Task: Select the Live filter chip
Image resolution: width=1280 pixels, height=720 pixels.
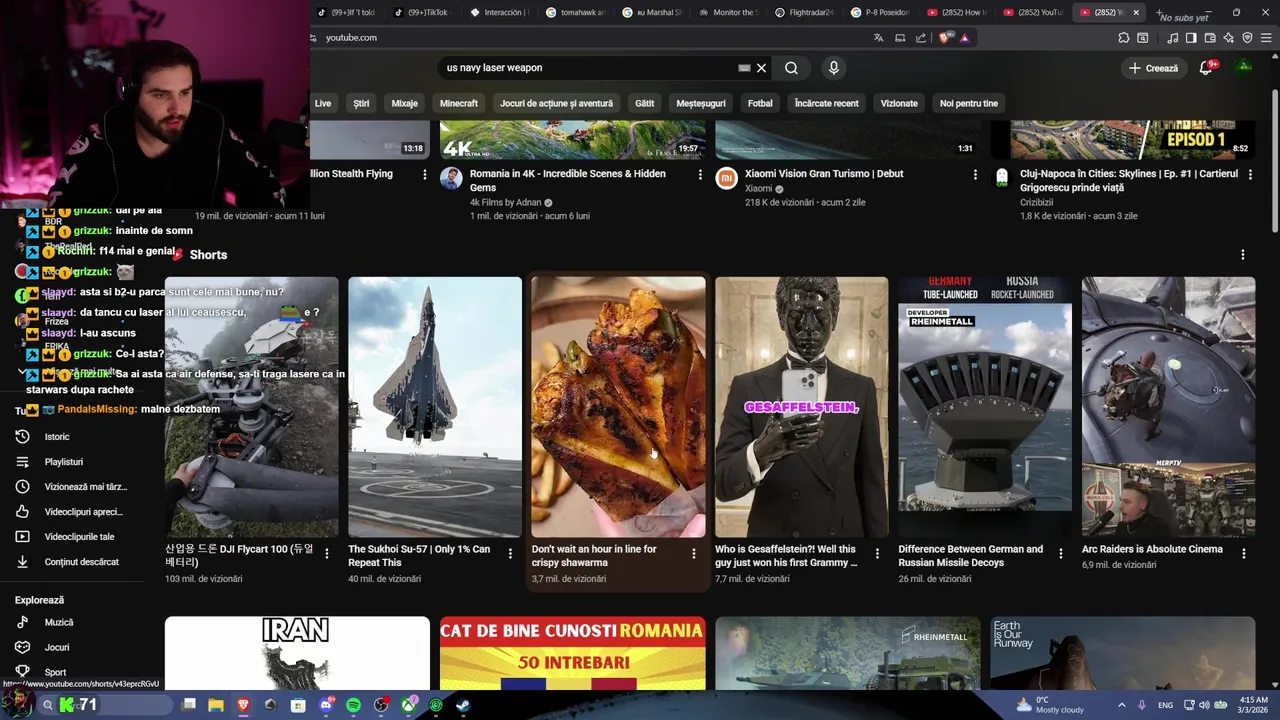Action: pyautogui.click(x=323, y=103)
